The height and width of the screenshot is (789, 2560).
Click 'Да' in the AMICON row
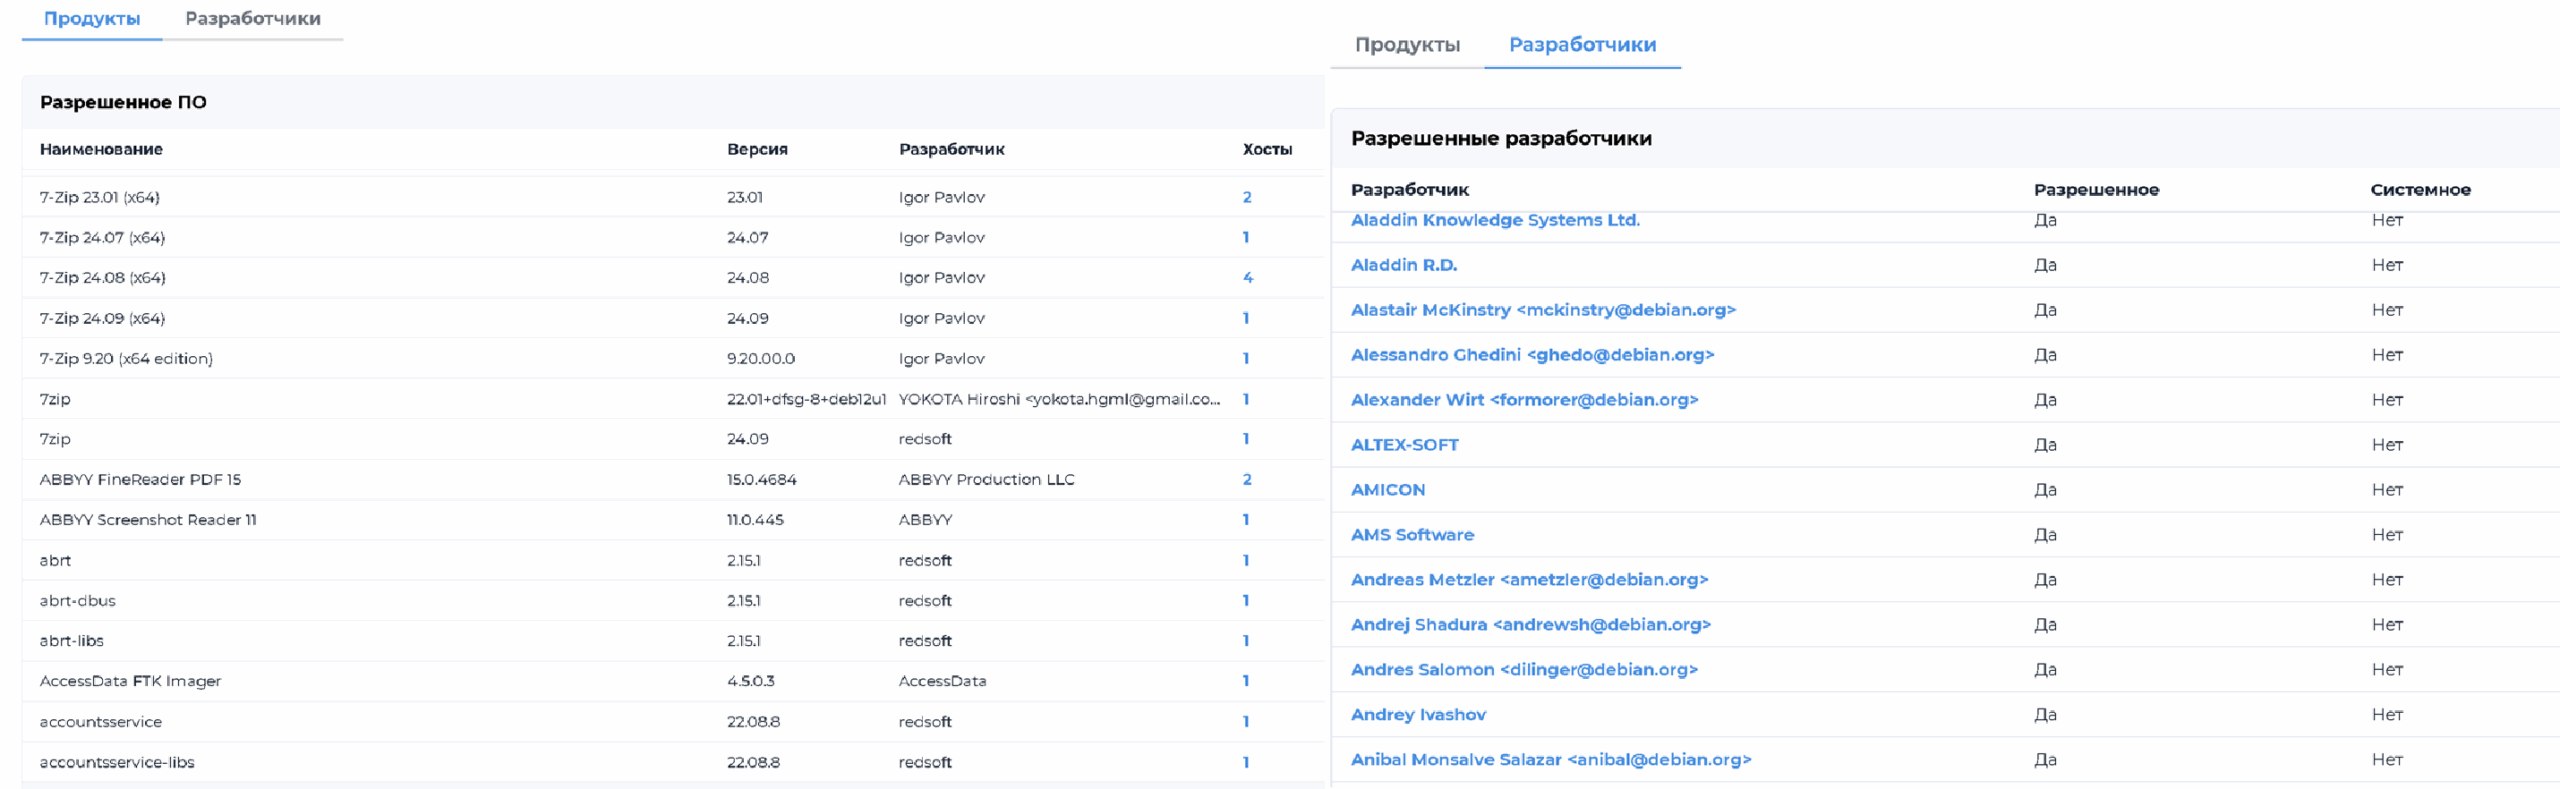[2045, 490]
